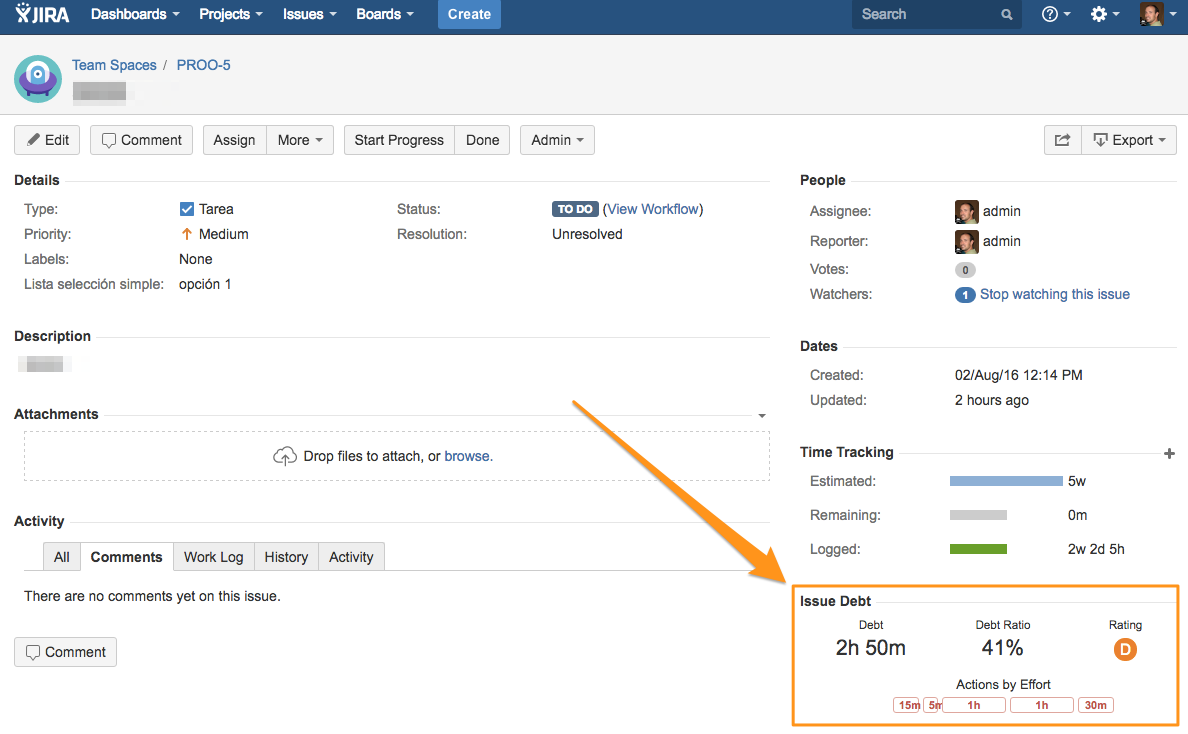Viewport: 1188px width, 734px height.
Task: Switch to the Work Log tab
Action: [x=213, y=557]
